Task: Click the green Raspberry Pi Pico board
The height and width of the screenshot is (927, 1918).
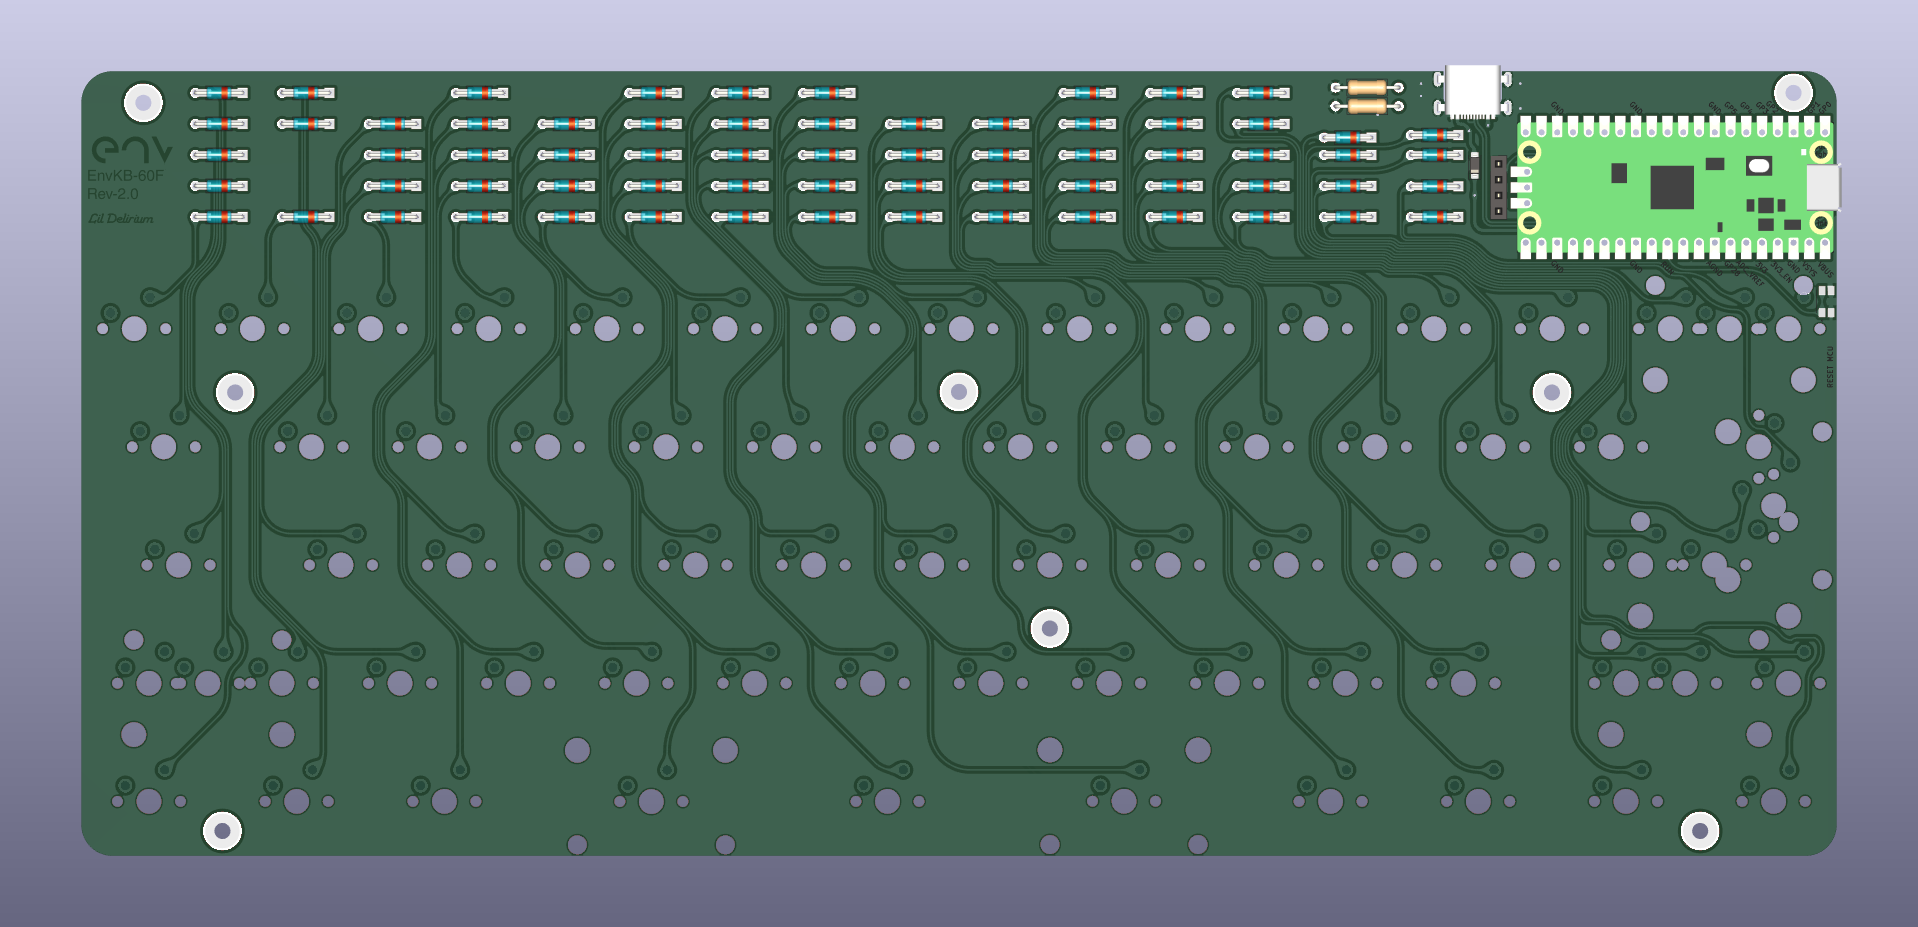Action: pyautogui.click(x=1675, y=187)
